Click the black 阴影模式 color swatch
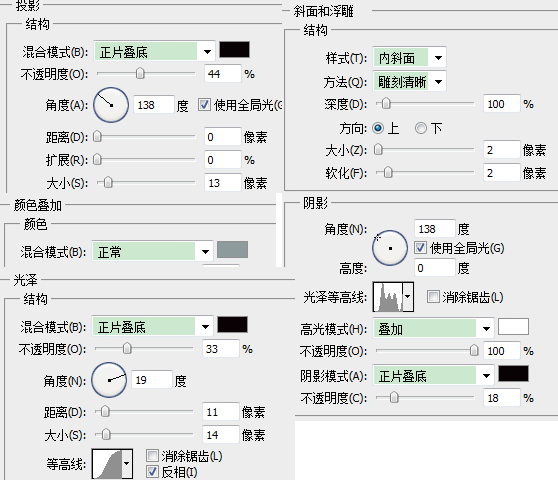The height and width of the screenshot is (480, 558). coord(513,374)
